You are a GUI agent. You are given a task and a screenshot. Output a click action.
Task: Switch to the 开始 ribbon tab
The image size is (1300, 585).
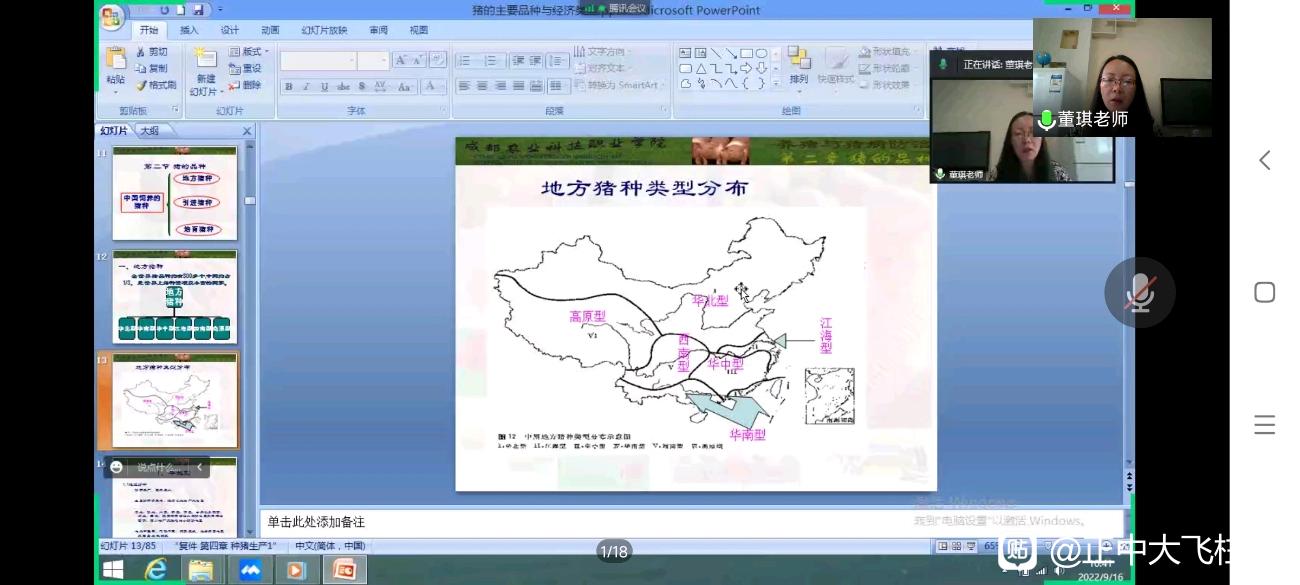click(149, 30)
